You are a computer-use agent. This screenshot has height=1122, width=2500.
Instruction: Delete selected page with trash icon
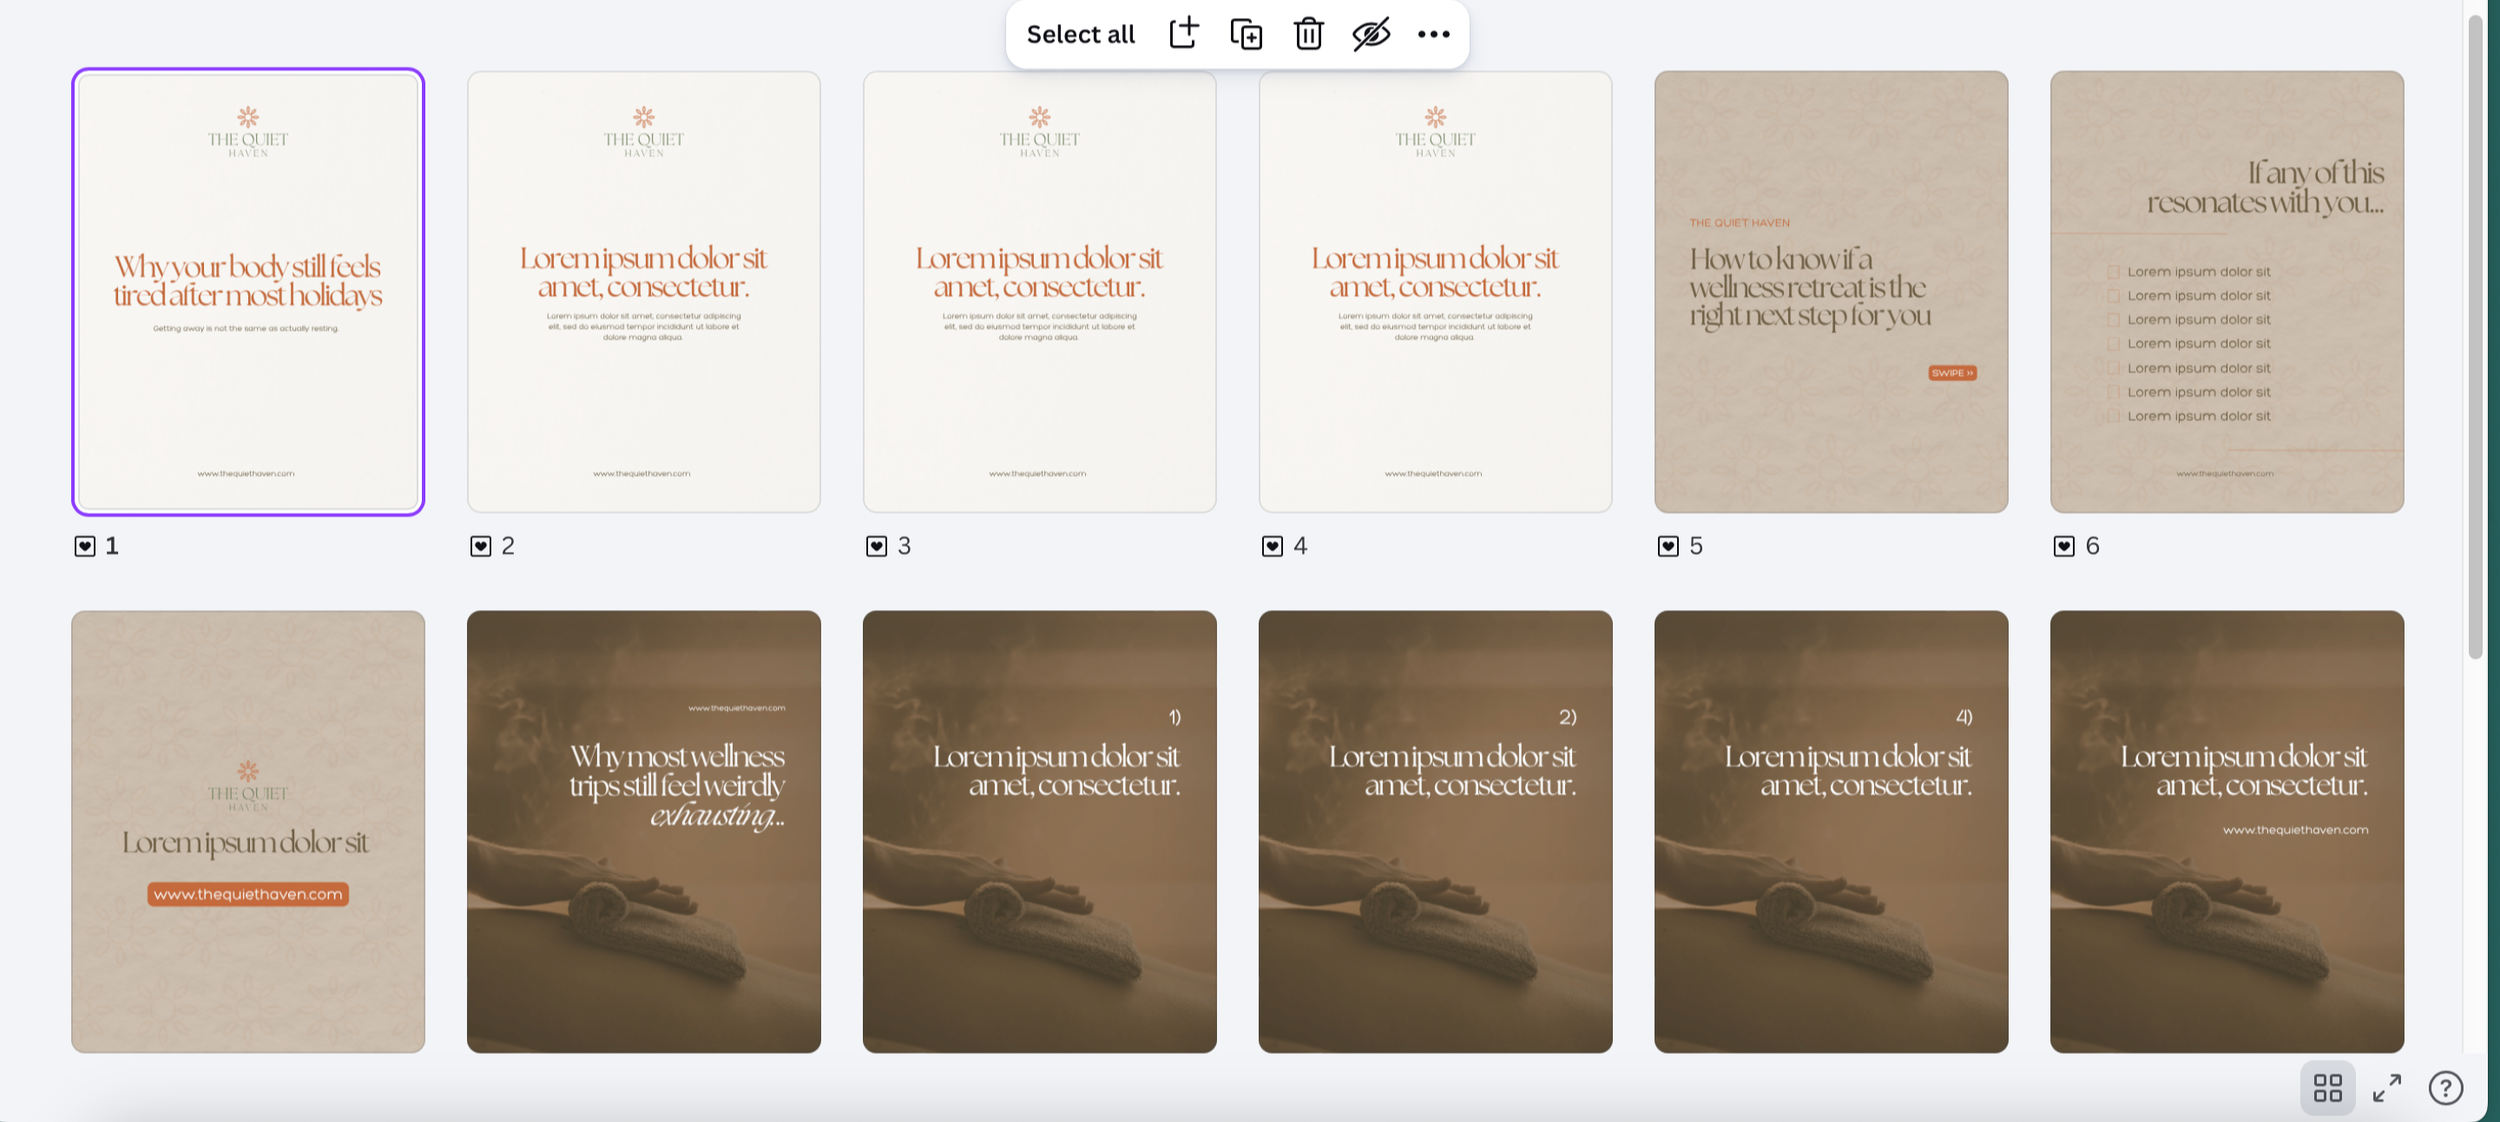[x=1308, y=34]
